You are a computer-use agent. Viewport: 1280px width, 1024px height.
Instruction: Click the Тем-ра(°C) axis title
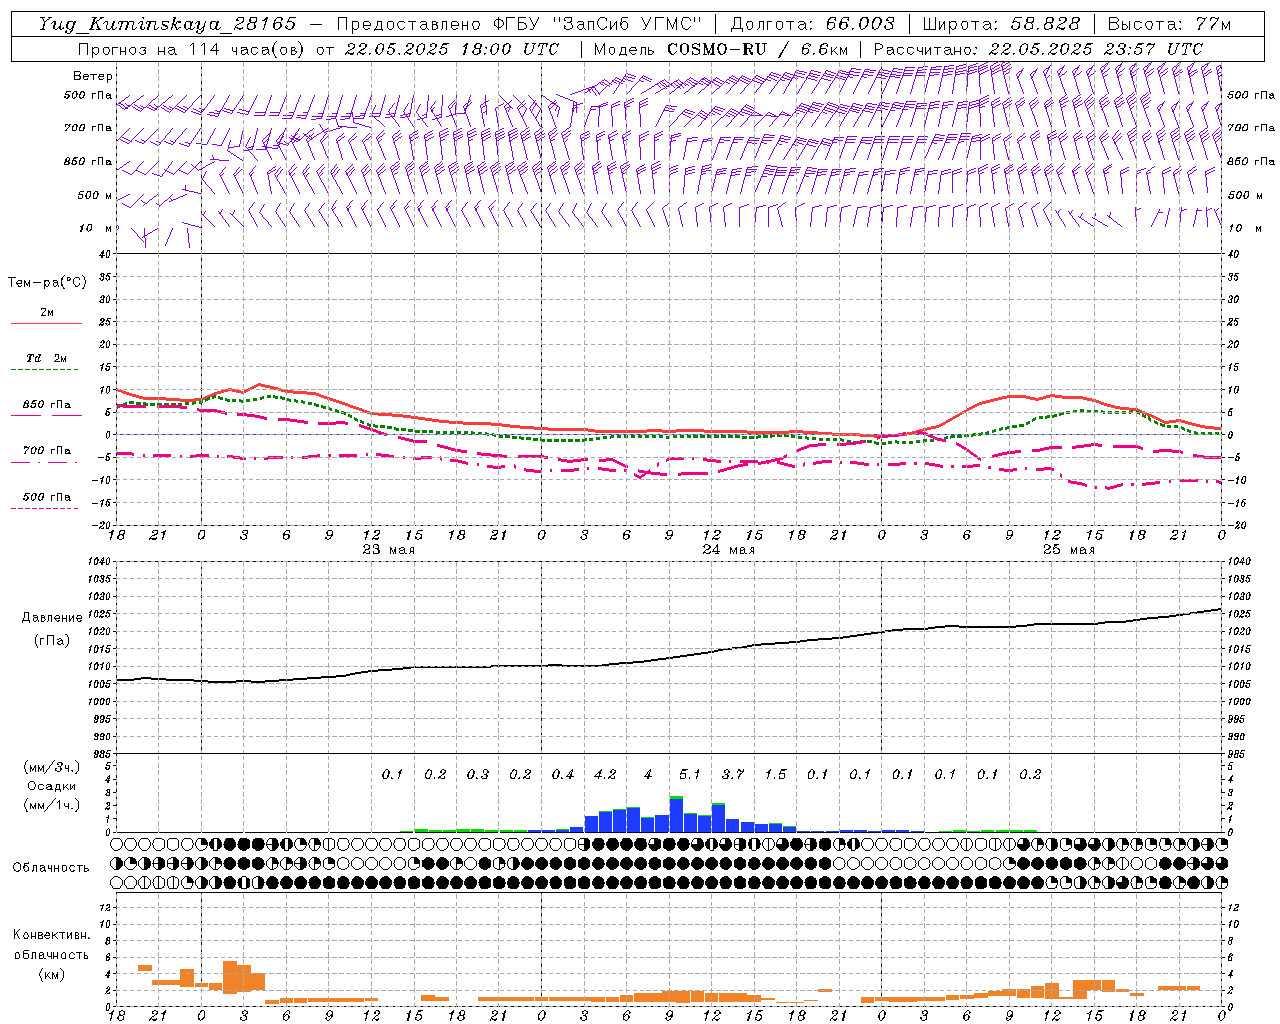(47, 283)
